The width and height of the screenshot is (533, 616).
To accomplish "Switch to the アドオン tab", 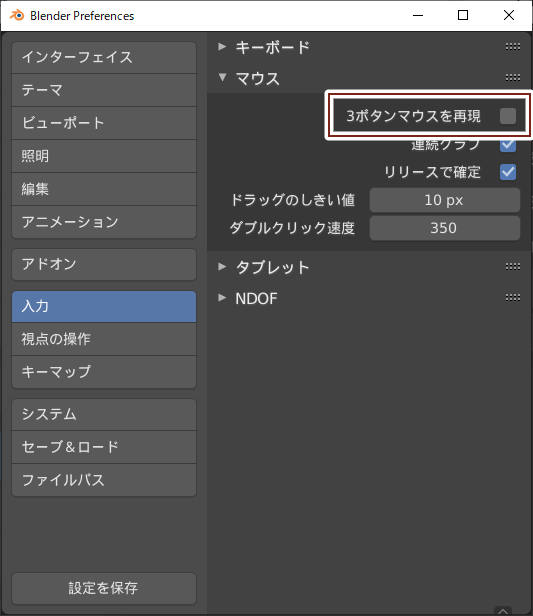I will pyautogui.click(x=104, y=264).
